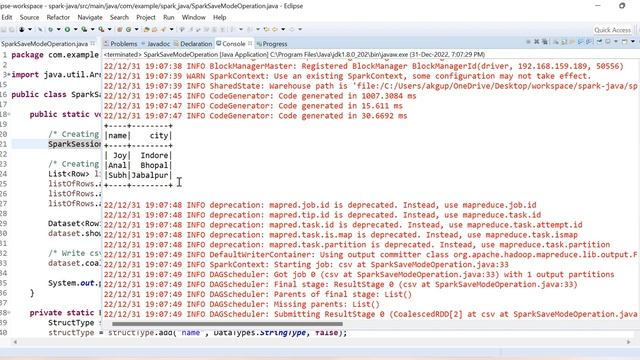Click the New Java Class icon
640x360 pixels.
coord(128,29)
